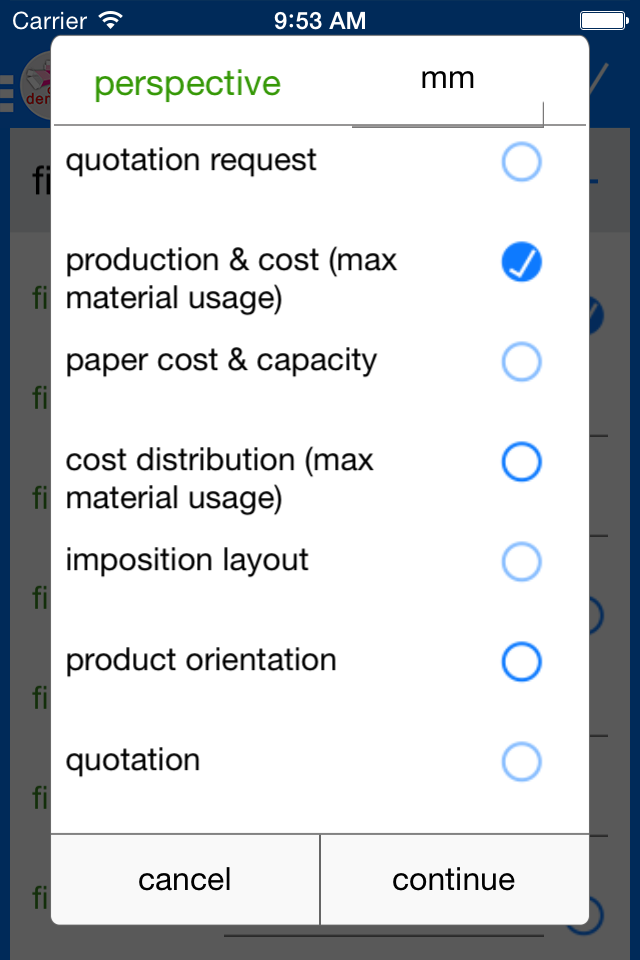
Task: Click the product orientation label text
Action: (201, 660)
